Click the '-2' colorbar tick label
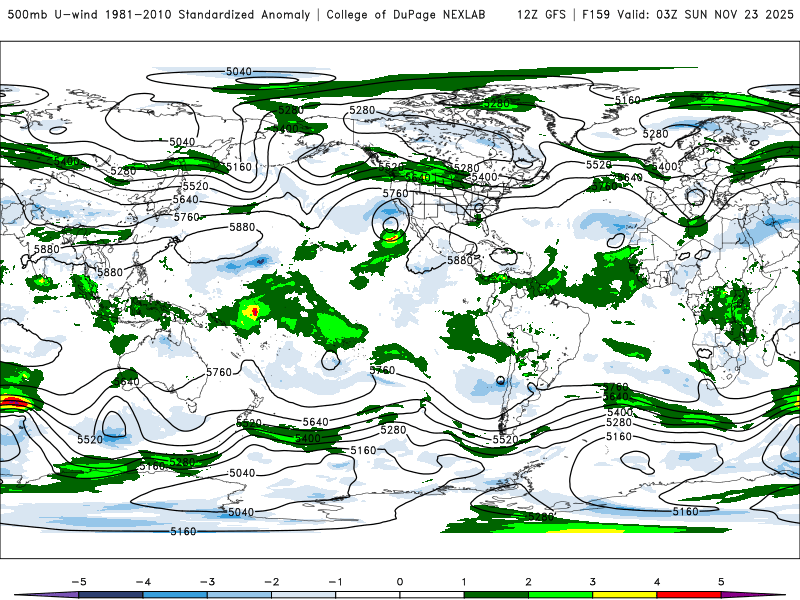800x600 pixels. point(271,582)
